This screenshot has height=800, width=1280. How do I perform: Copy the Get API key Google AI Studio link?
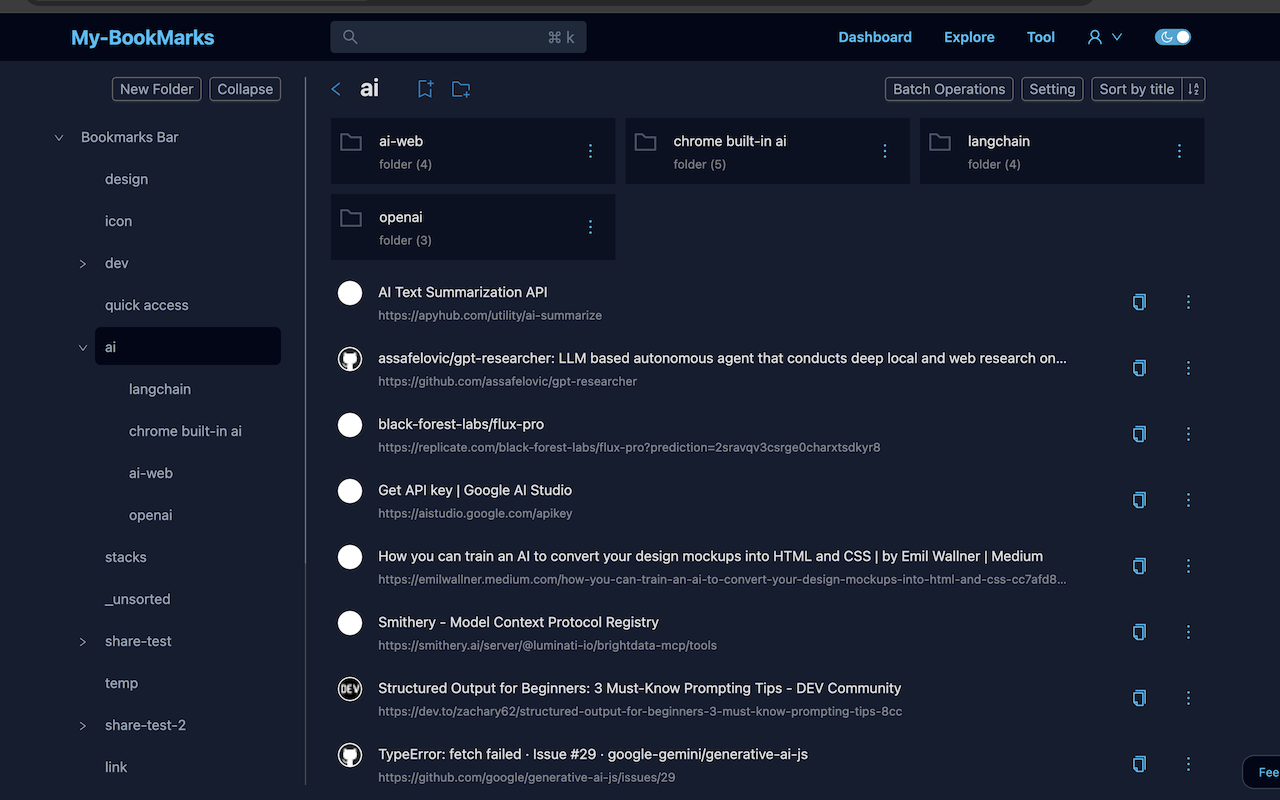coord(1139,500)
